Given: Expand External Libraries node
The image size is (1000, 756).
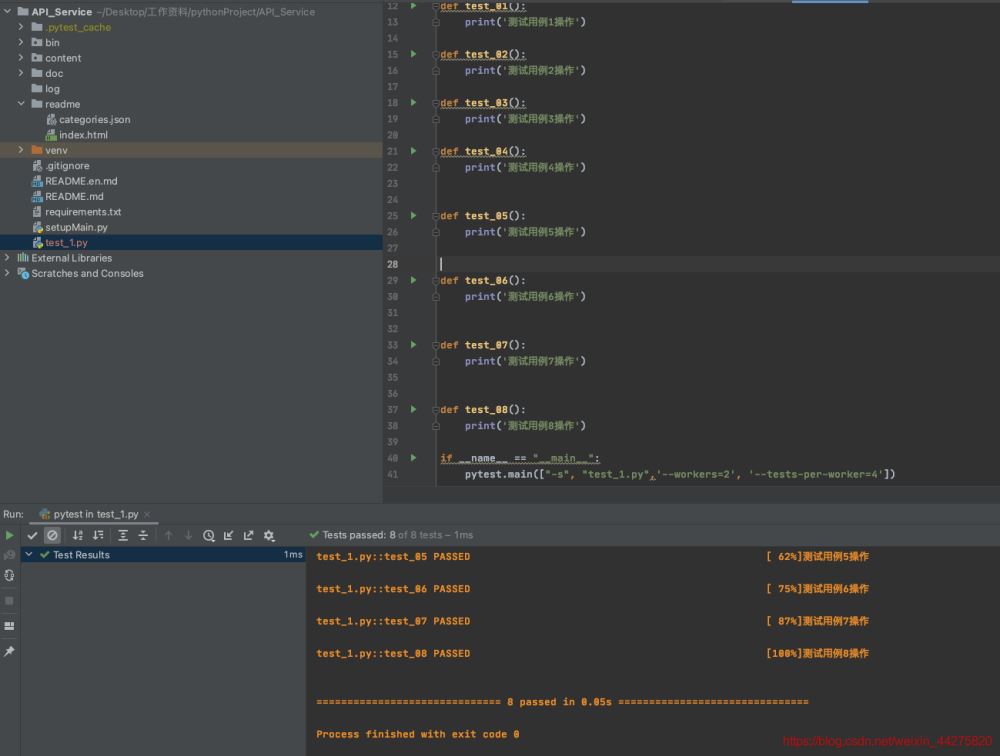Looking at the screenshot, I should (x=8, y=258).
